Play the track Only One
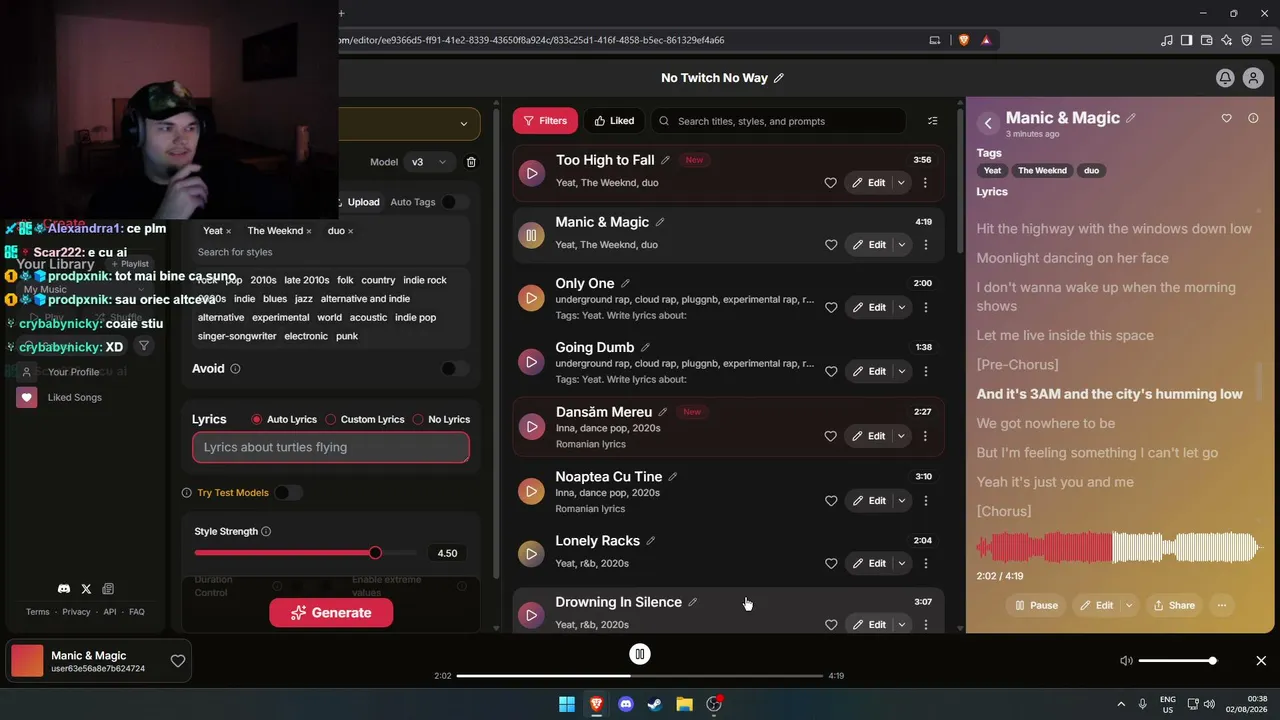 [x=531, y=298]
